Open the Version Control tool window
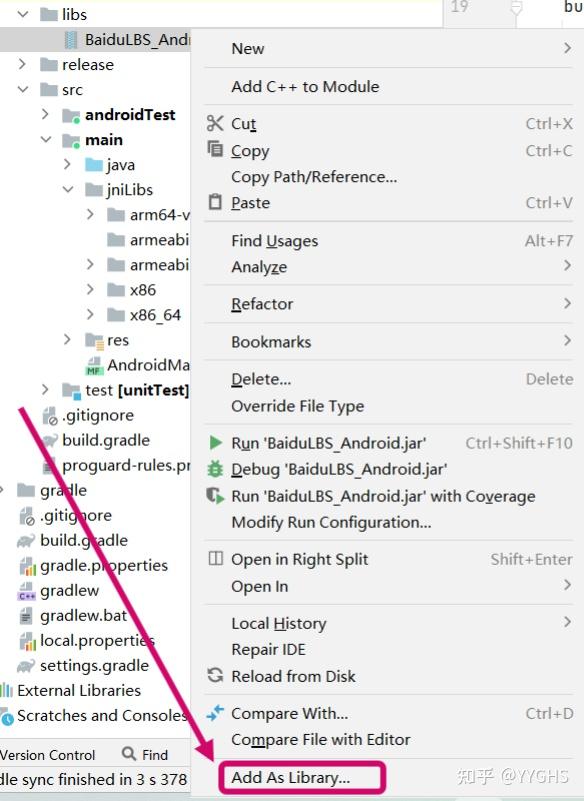 pyautogui.click(x=48, y=755)
